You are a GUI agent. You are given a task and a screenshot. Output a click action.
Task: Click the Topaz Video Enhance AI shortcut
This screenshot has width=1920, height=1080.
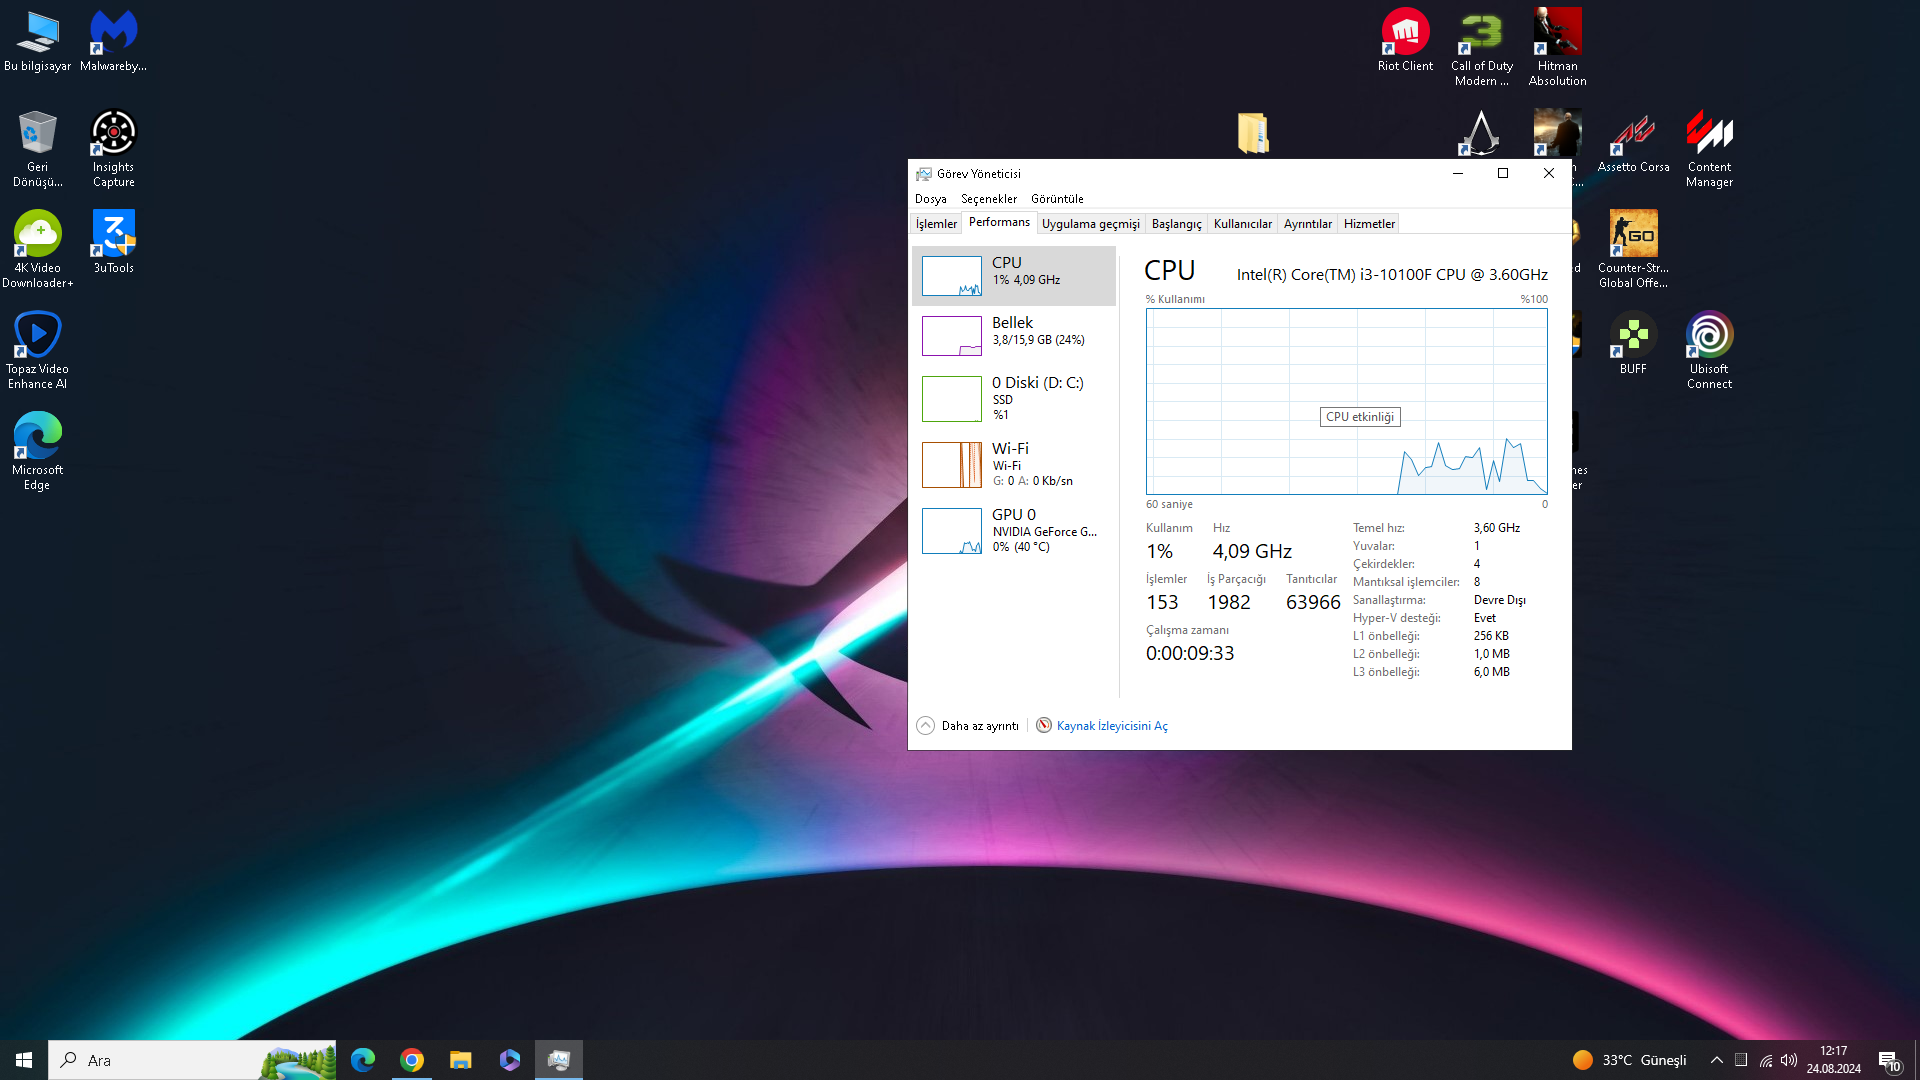click(x=37, y=351)
